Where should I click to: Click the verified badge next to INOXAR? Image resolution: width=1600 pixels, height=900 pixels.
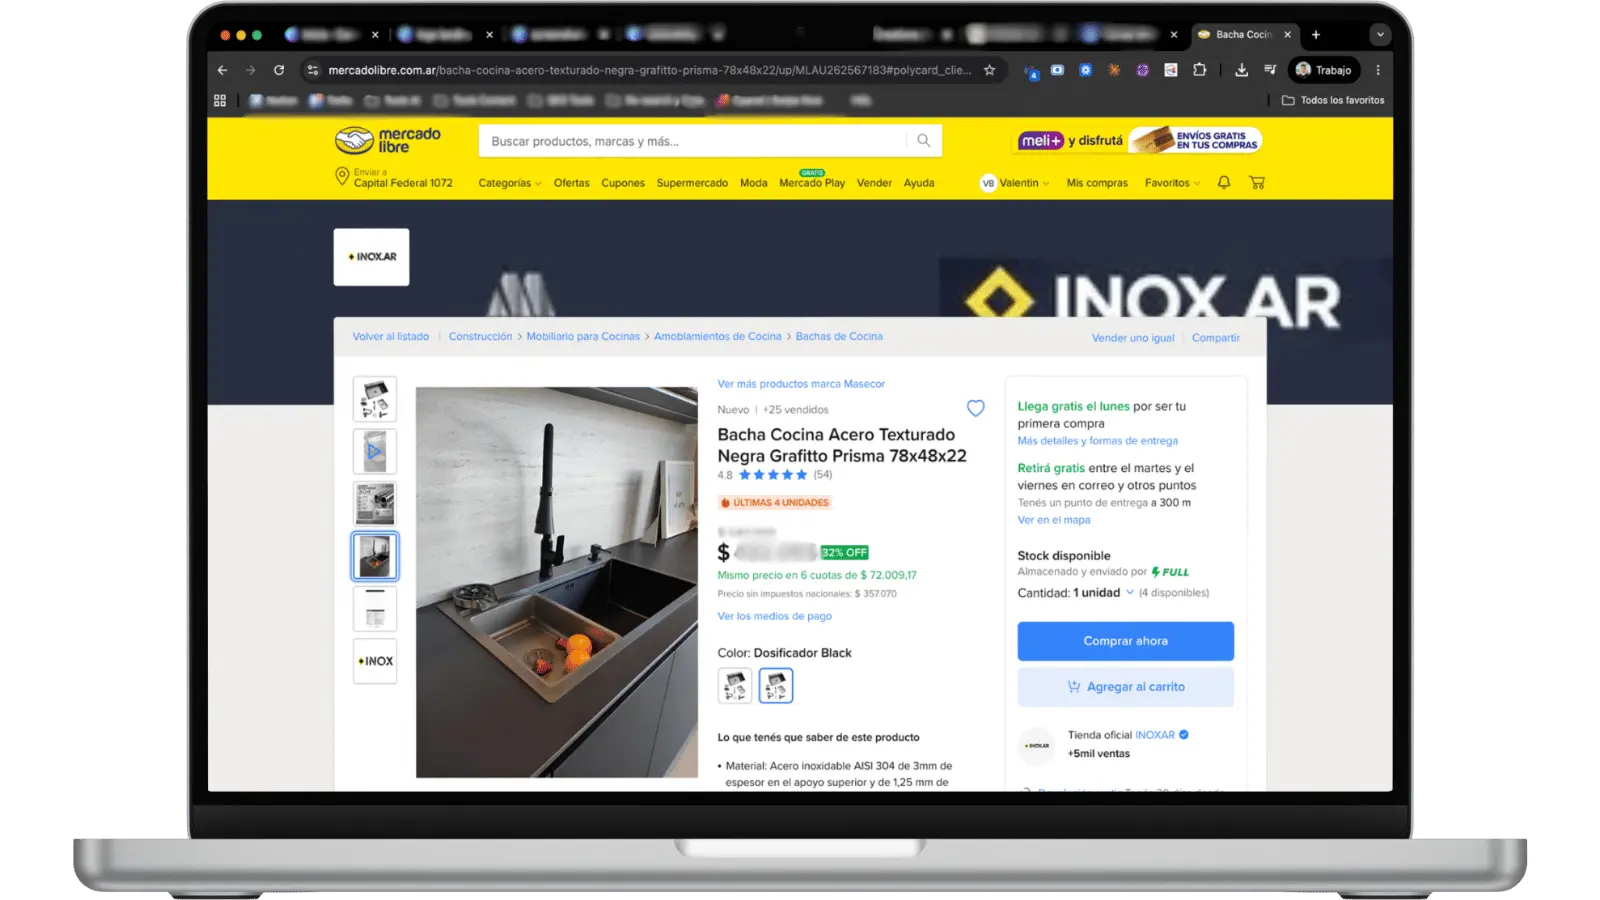1184,735
